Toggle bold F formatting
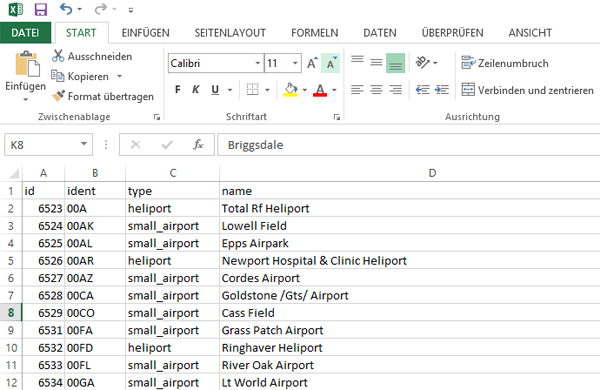 point(178,90)
